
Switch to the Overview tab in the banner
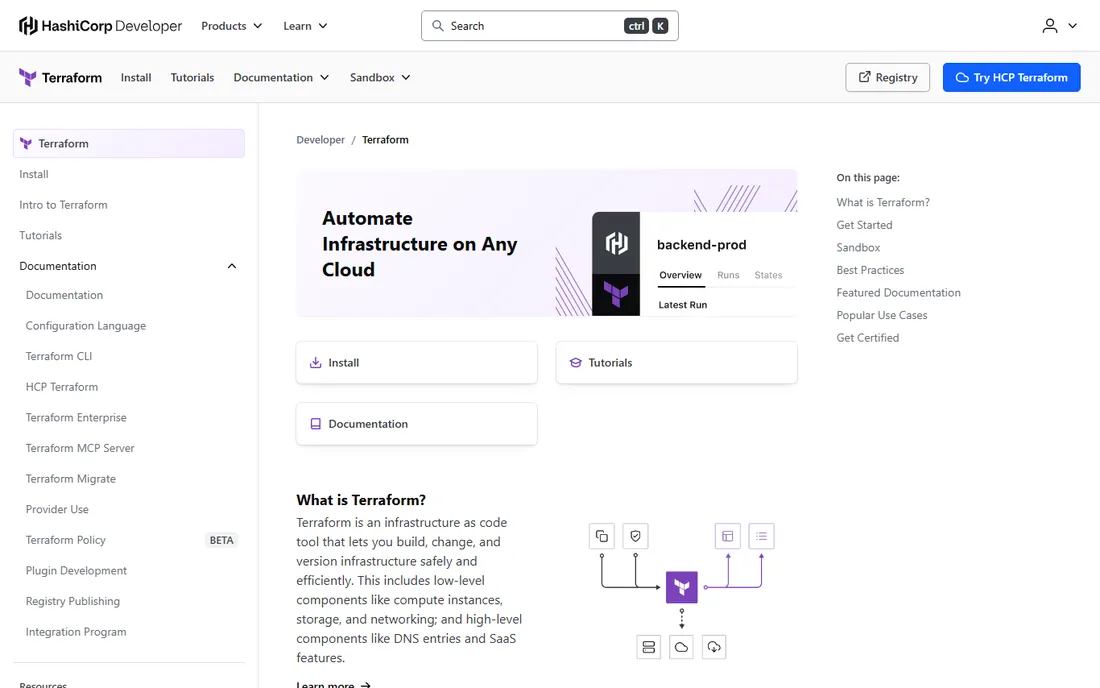coord(680,275)
